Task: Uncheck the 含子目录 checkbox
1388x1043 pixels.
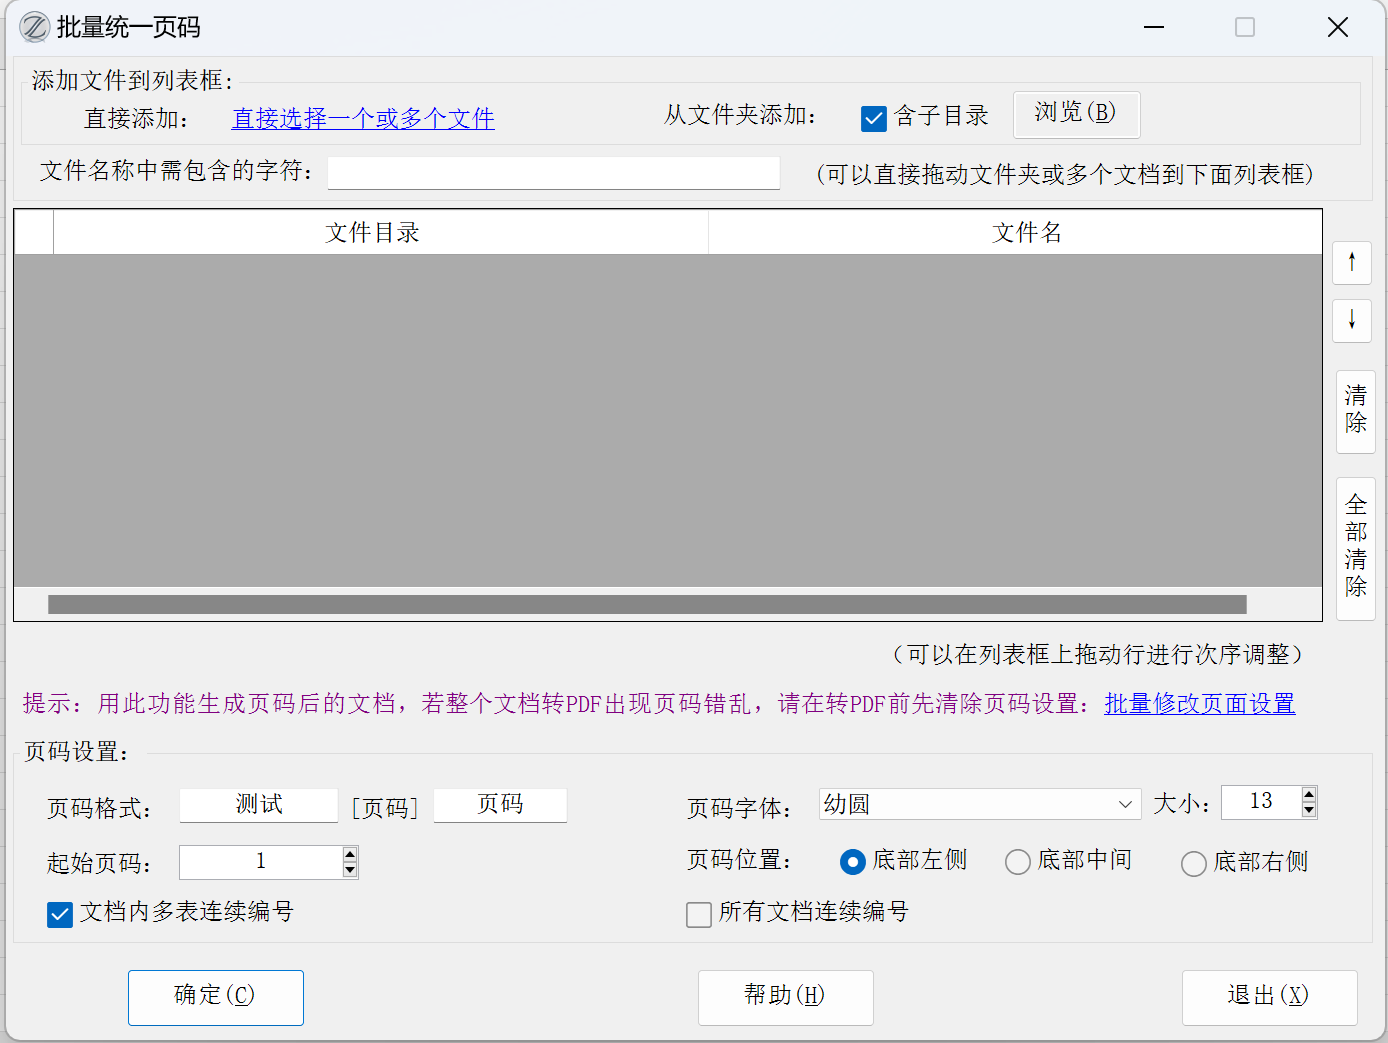Action: [x=873, y=119]
